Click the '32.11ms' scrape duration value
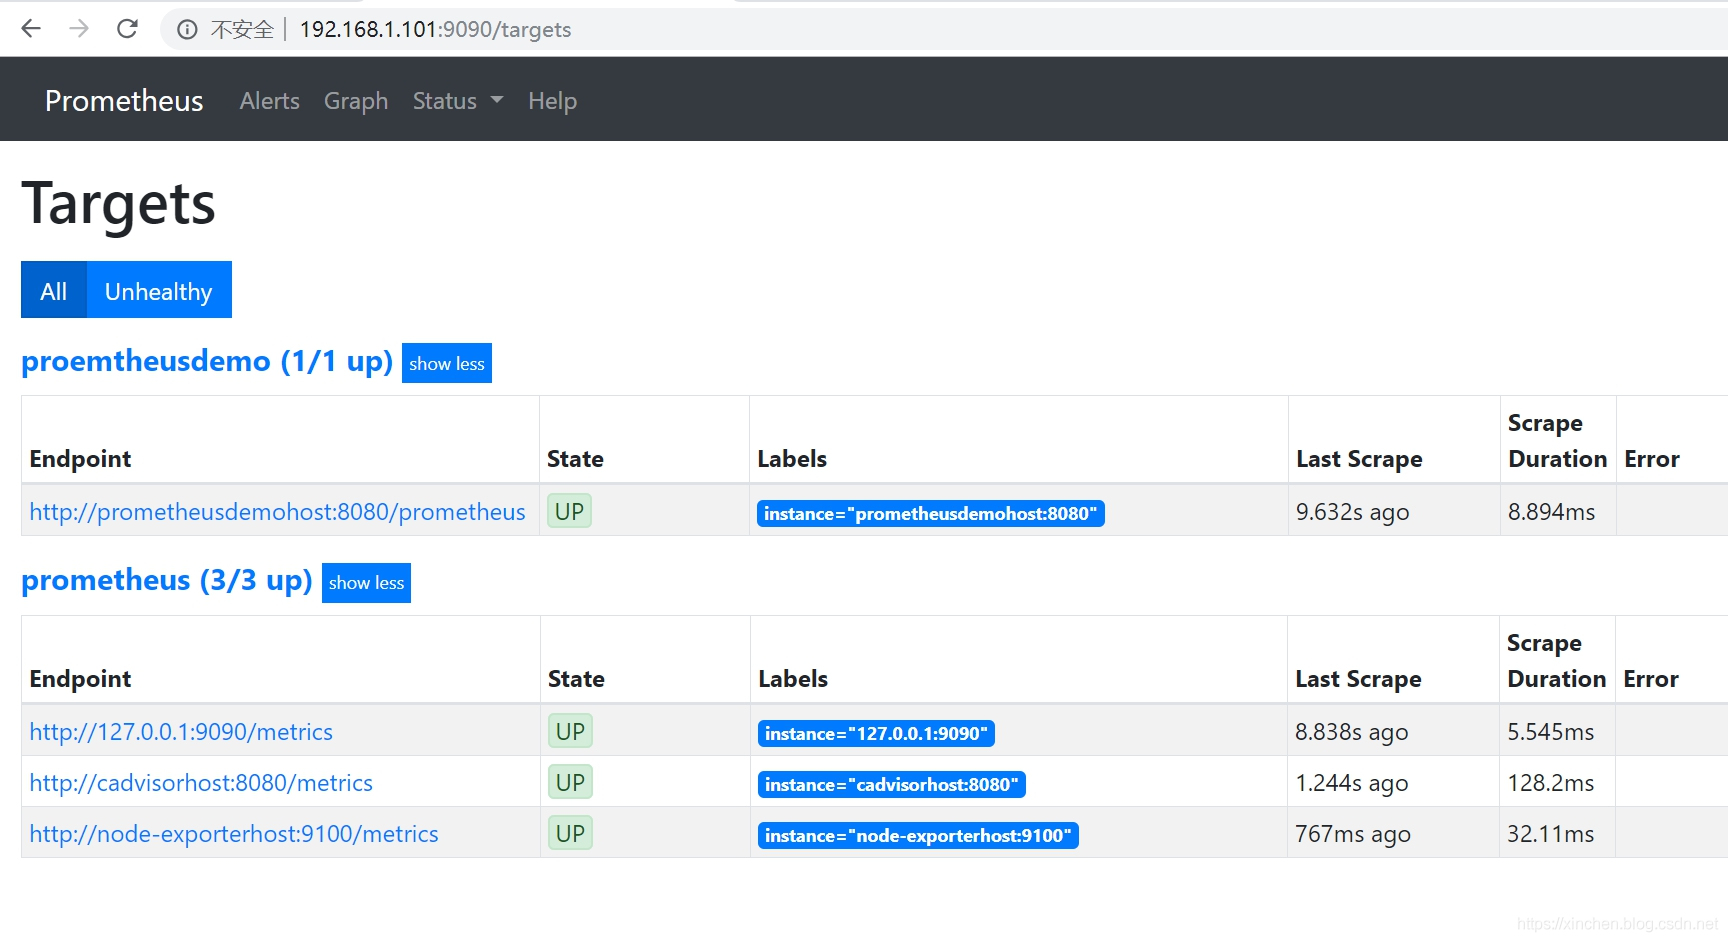The image size is (1728, 942). [1551, 834]
